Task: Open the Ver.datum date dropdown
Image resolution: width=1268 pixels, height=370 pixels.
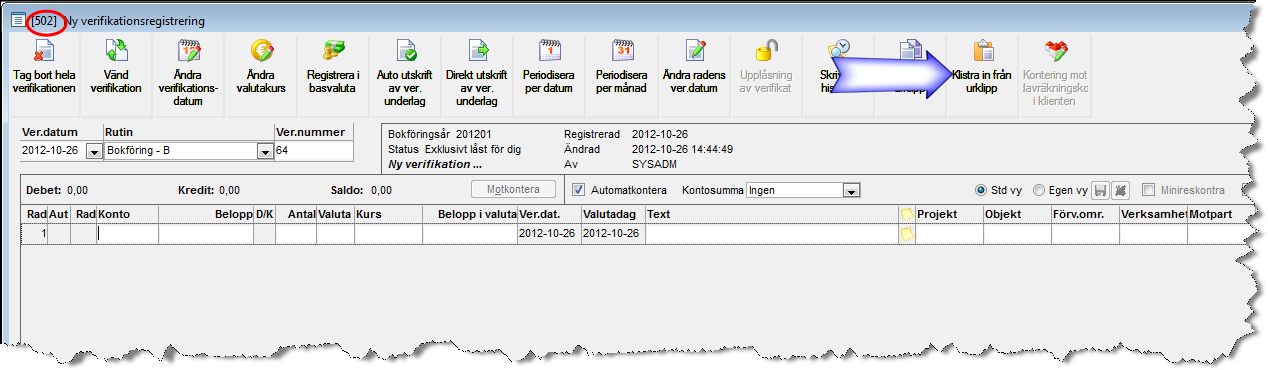Action: tap(94, 151)
